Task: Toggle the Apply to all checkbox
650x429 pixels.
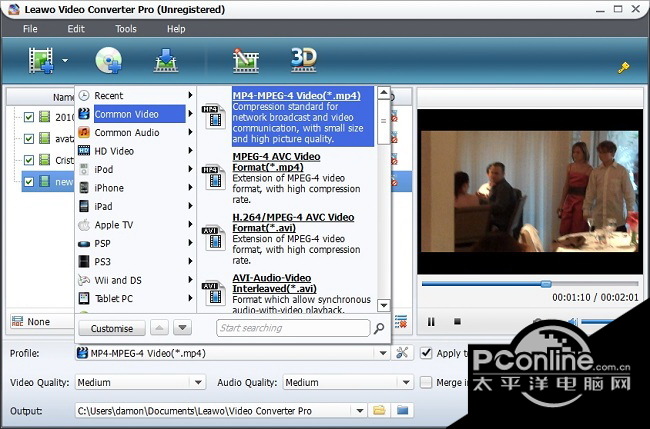Action: 426,353
